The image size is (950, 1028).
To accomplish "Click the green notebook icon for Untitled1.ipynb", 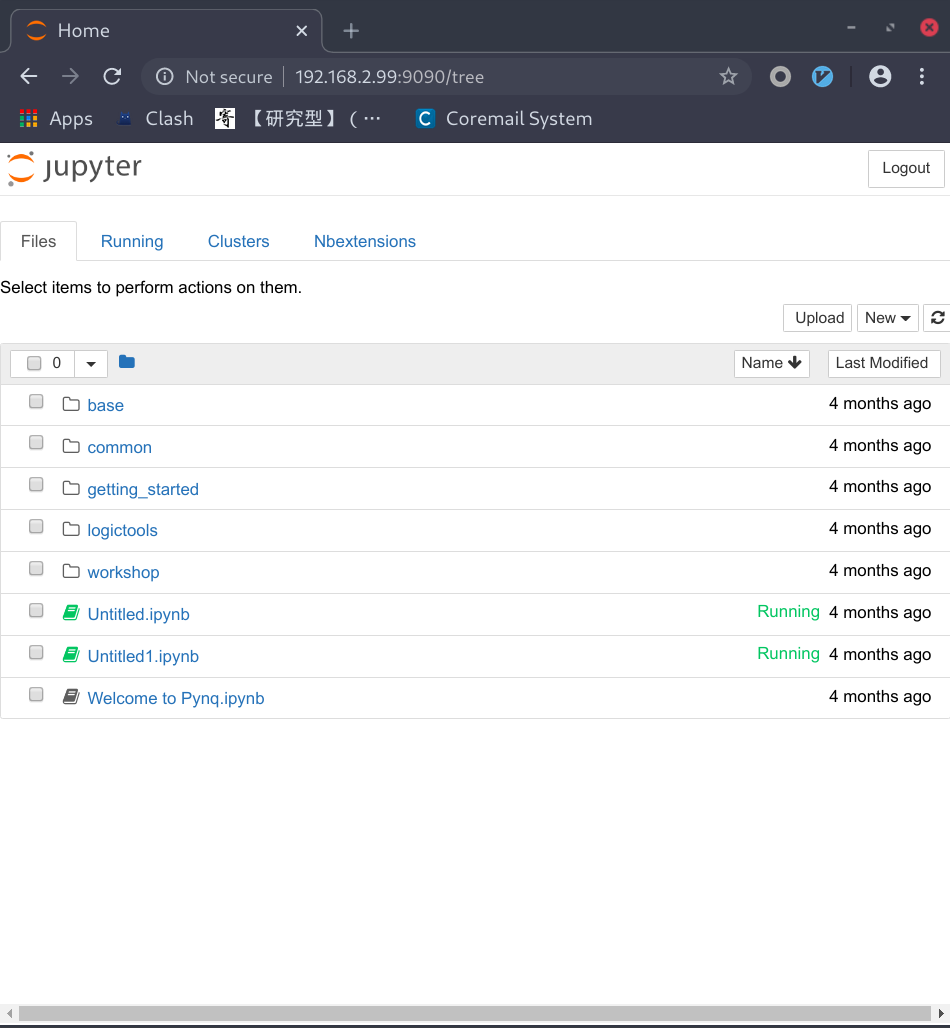I will click(71, 655).
